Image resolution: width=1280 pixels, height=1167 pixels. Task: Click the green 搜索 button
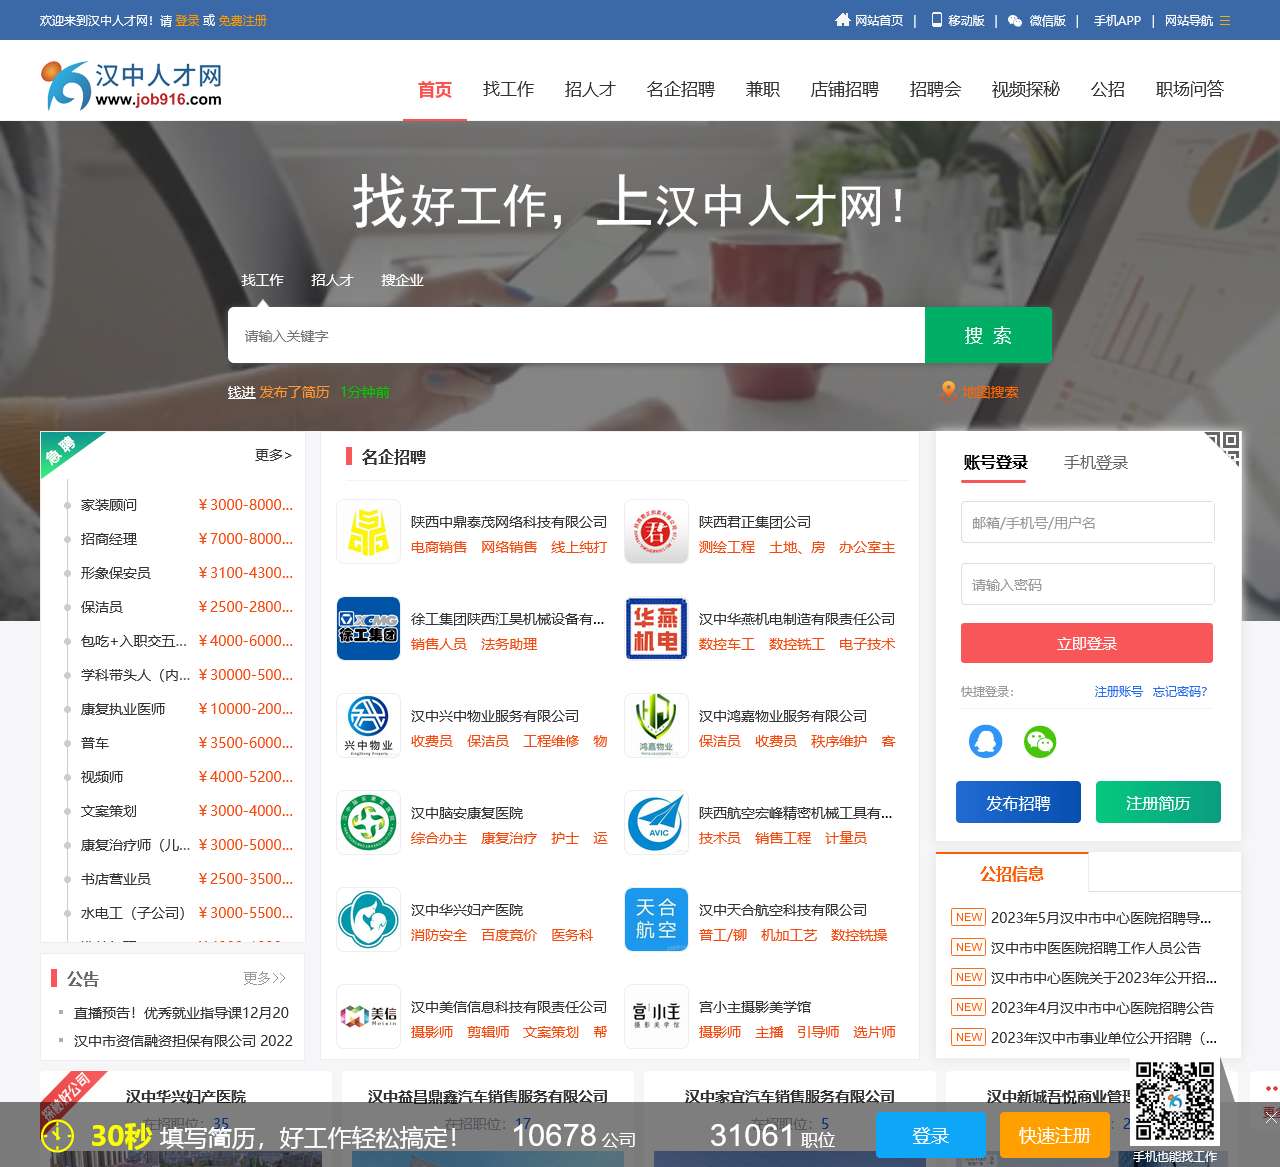(988, 335)
